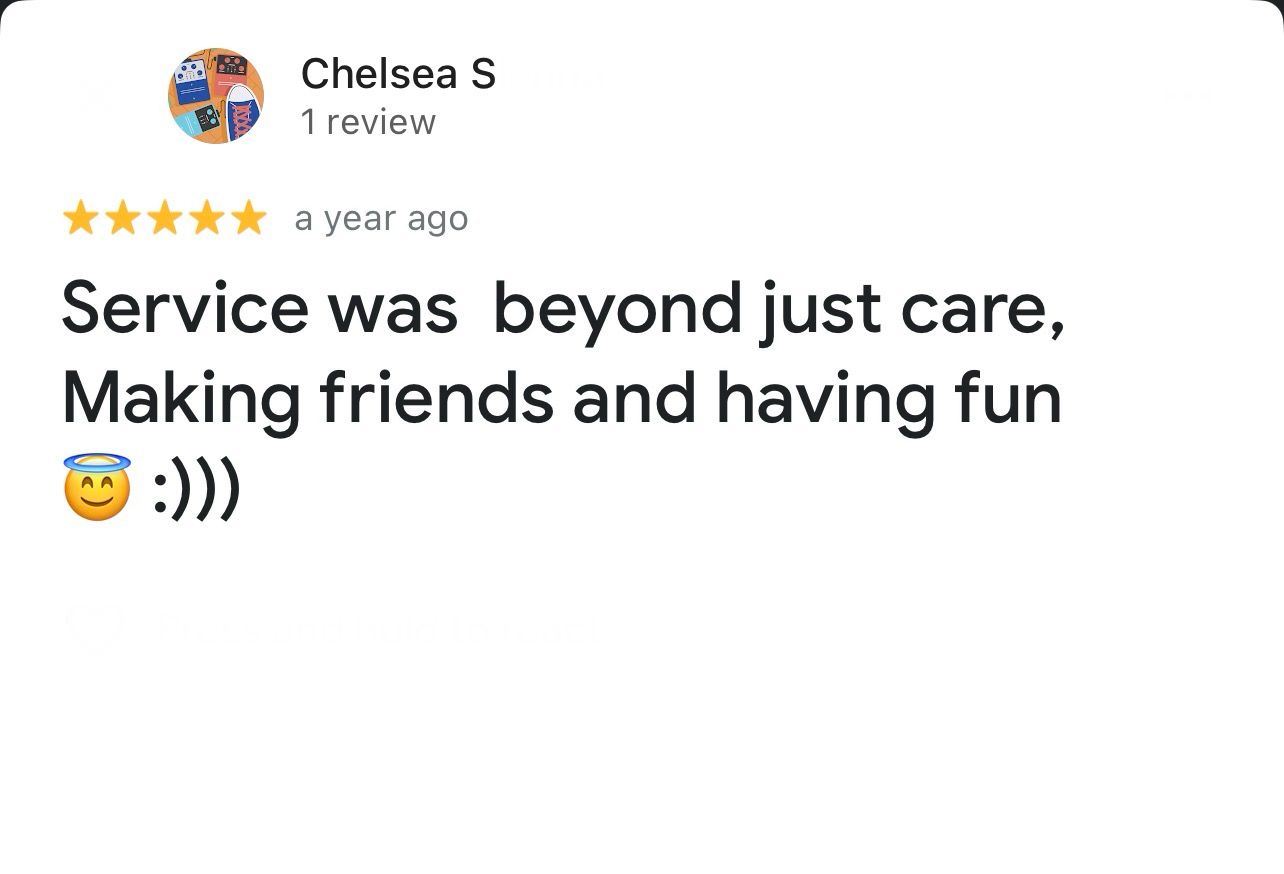The height and width of the screenshot is (874, 1284).
Task: Open the faint more options icon at top right
Action: pyautogui.click(x=1186, y=94)
